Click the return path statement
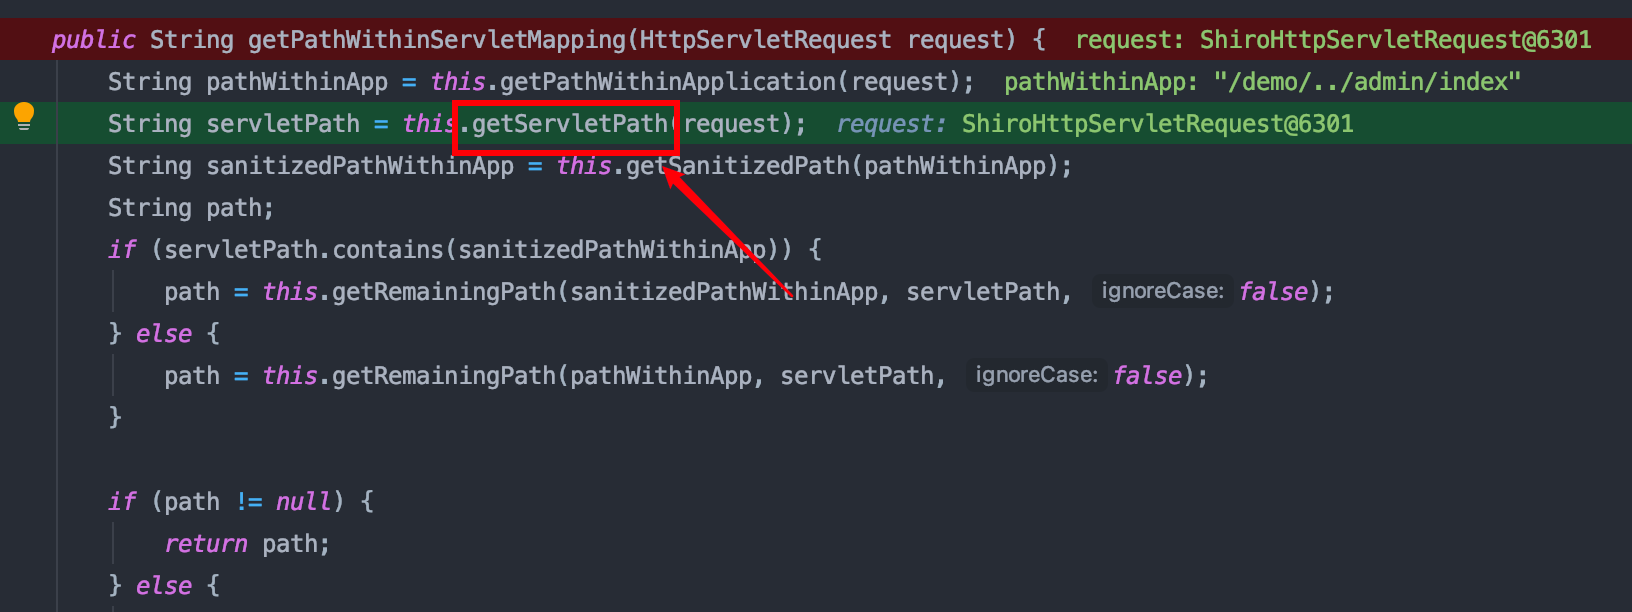Screen dimensions: 1632x612 (x=246, y=544)
